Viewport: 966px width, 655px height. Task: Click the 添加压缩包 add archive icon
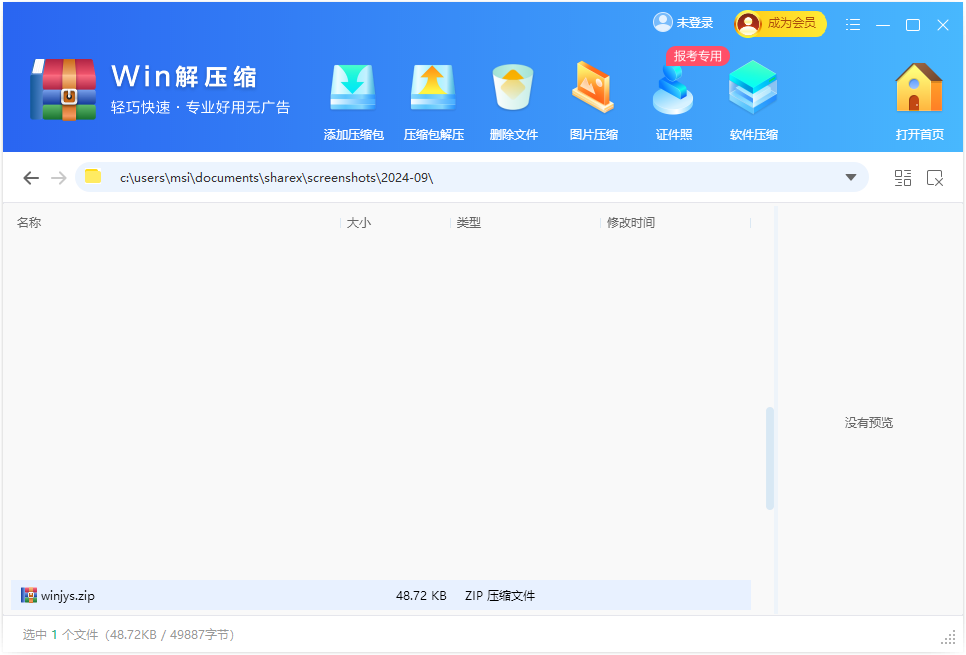pos(353,87)
